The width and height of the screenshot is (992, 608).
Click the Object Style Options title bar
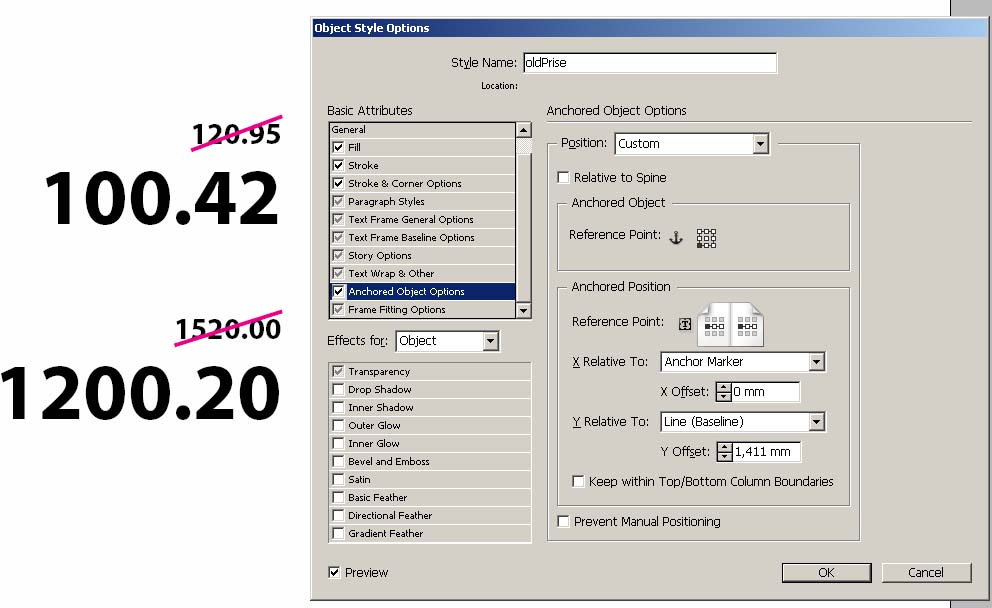[650, 28]
